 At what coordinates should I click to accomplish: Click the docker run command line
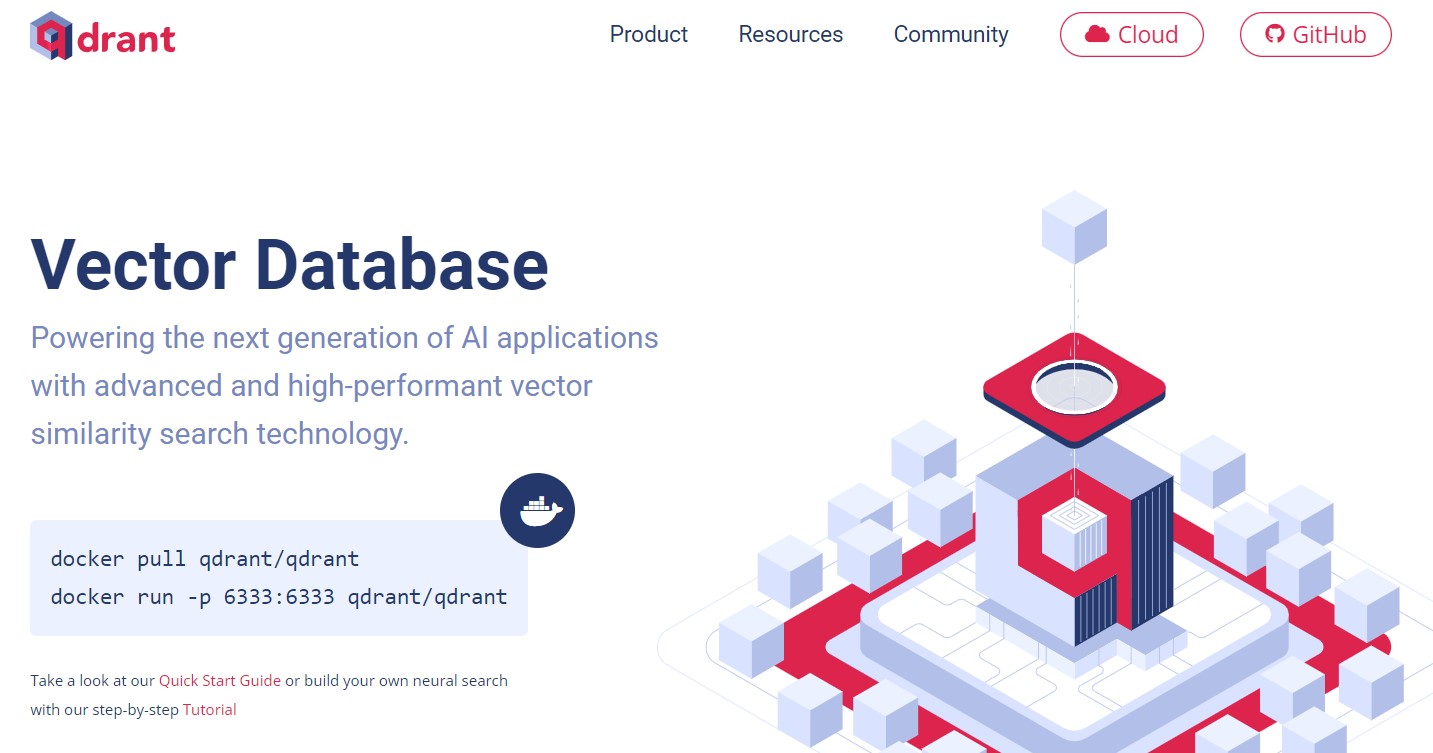[278, 596]
